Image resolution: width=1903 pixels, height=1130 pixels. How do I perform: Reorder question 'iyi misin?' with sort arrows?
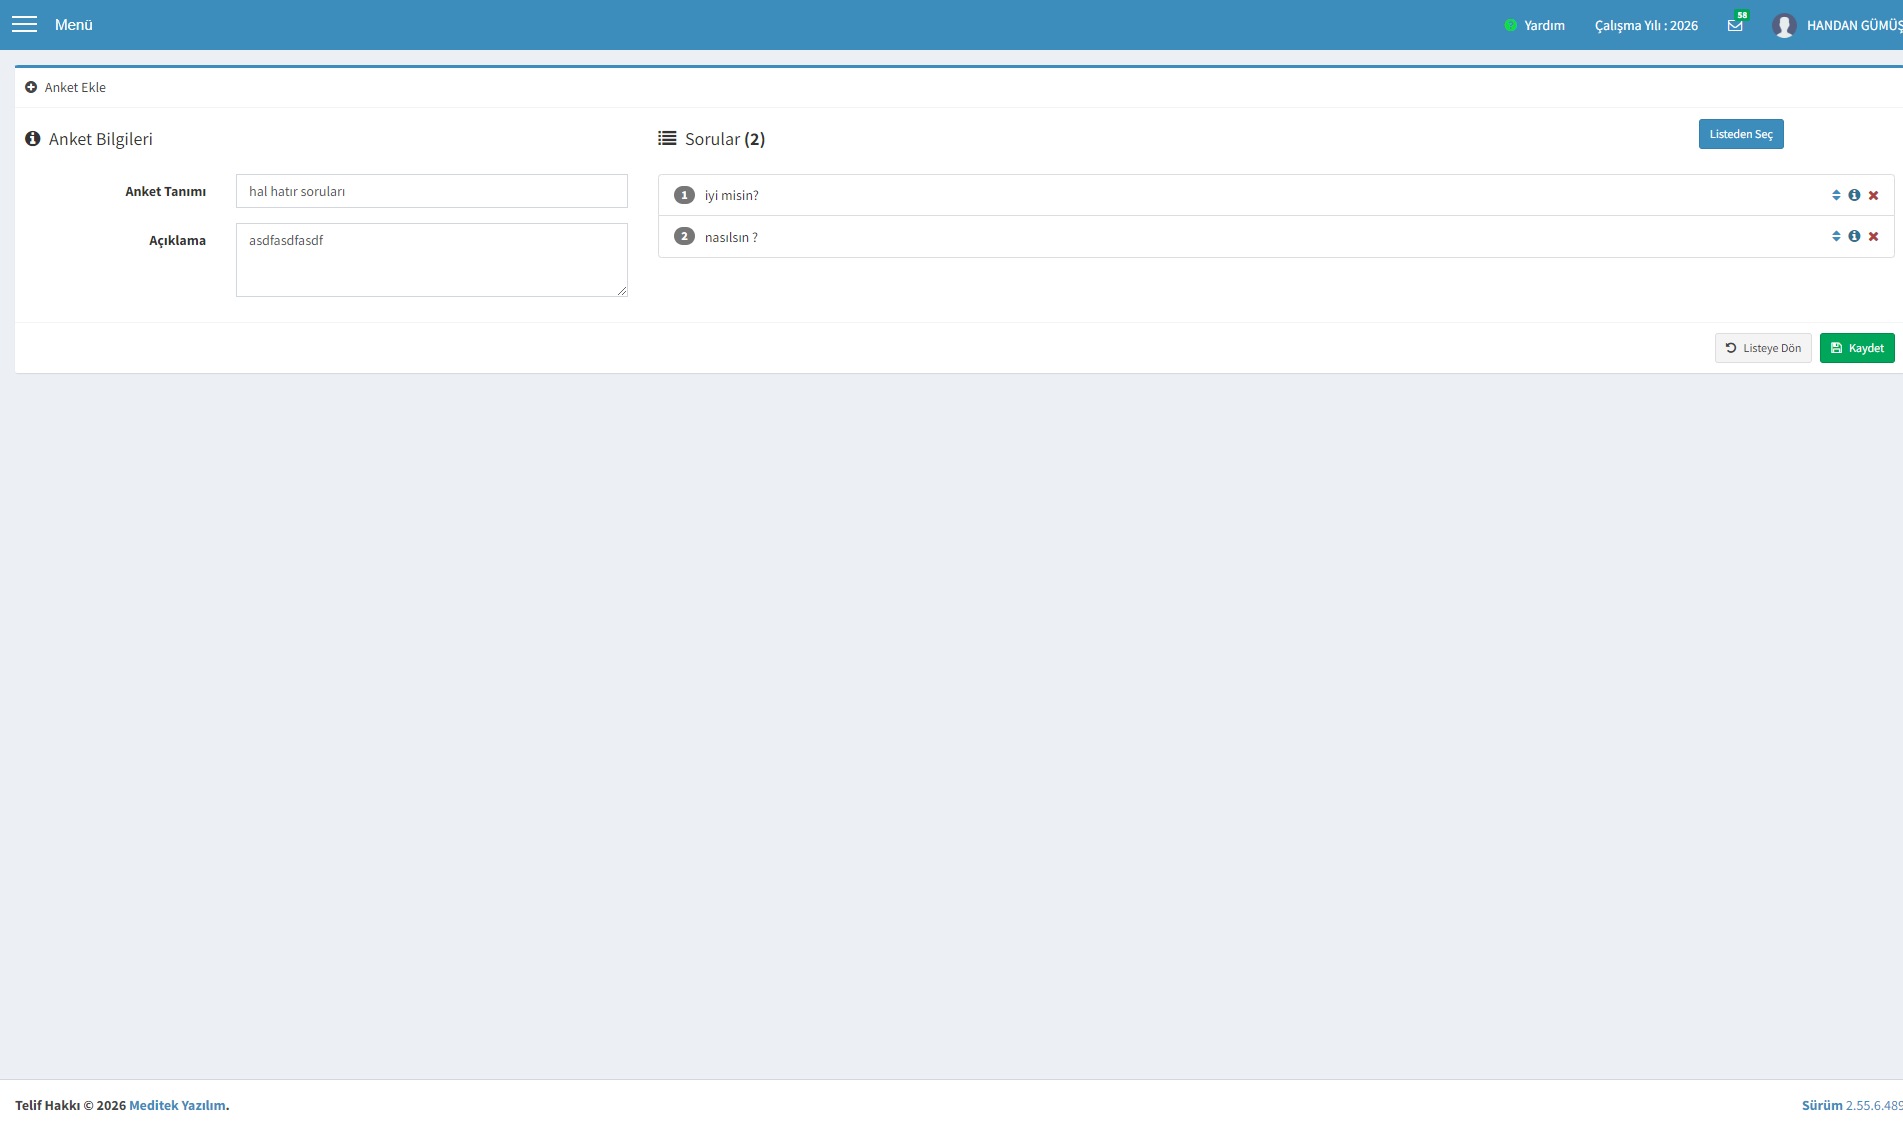pos(1836,195)
